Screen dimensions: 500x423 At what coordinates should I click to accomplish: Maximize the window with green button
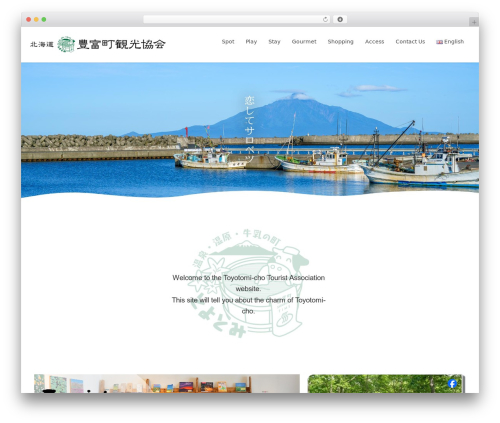[44, 20]
